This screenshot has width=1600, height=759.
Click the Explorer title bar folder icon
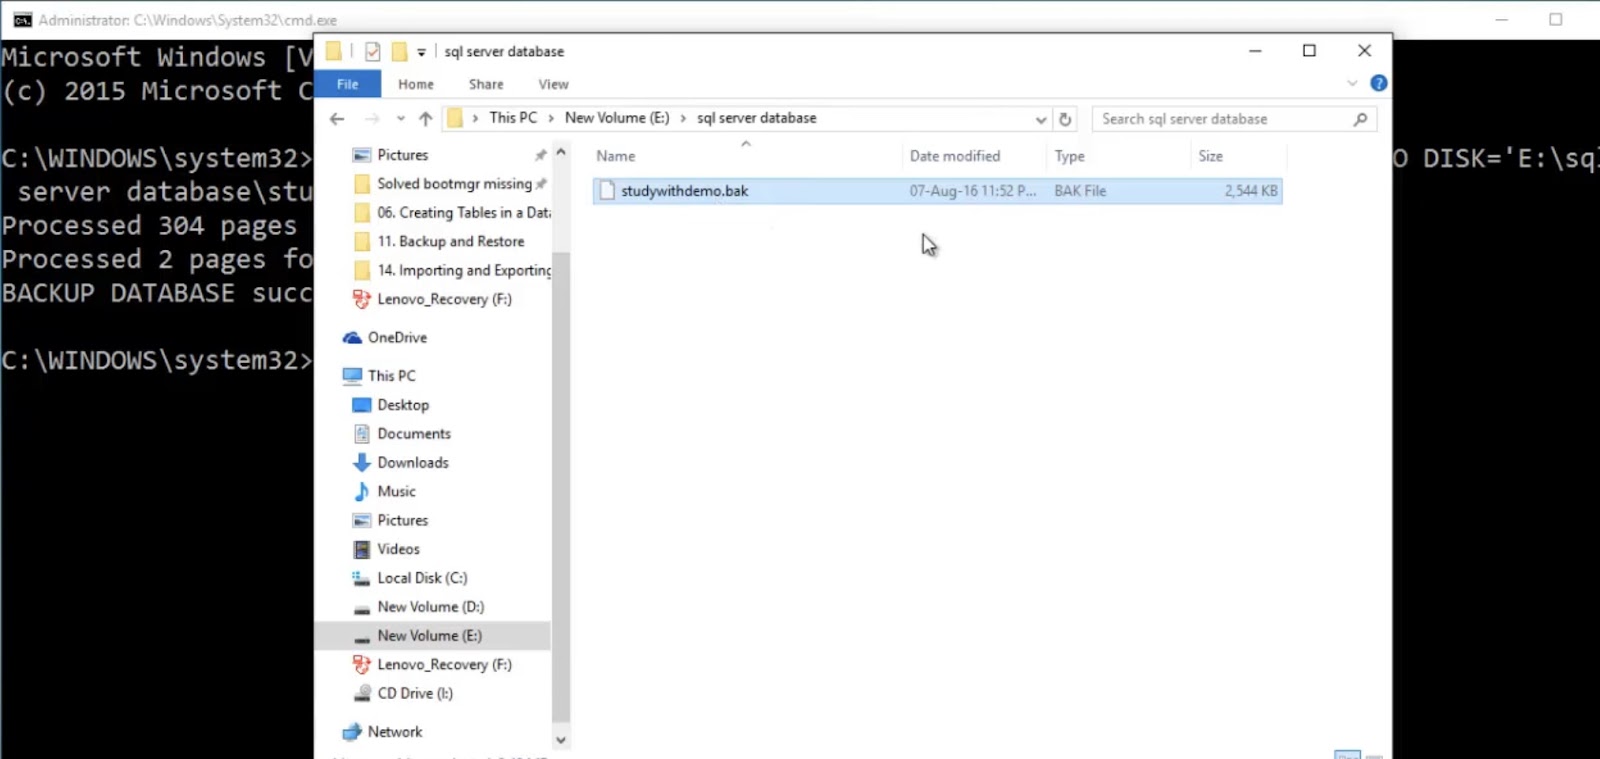tap(334, 51)
